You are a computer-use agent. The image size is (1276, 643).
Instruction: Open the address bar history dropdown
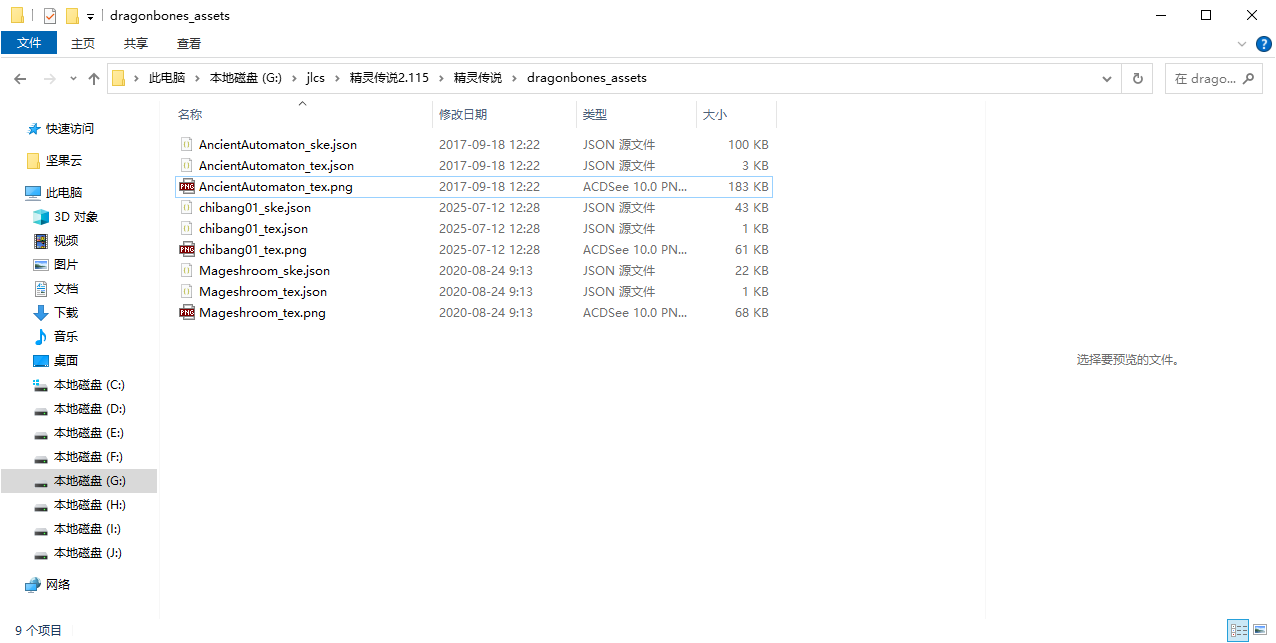pos(1107,78)
